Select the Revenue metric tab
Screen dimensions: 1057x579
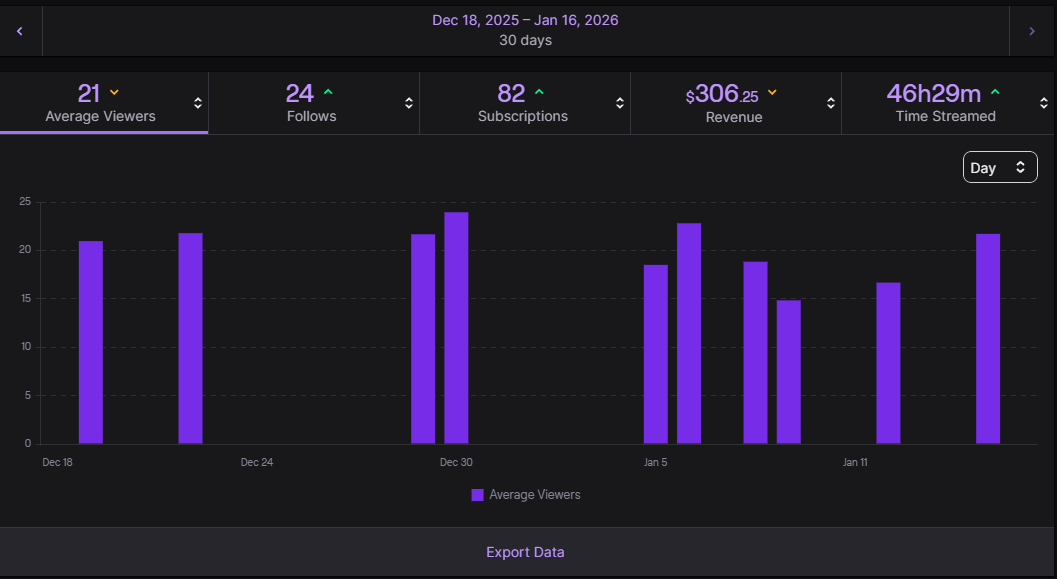tap(735, 102)
